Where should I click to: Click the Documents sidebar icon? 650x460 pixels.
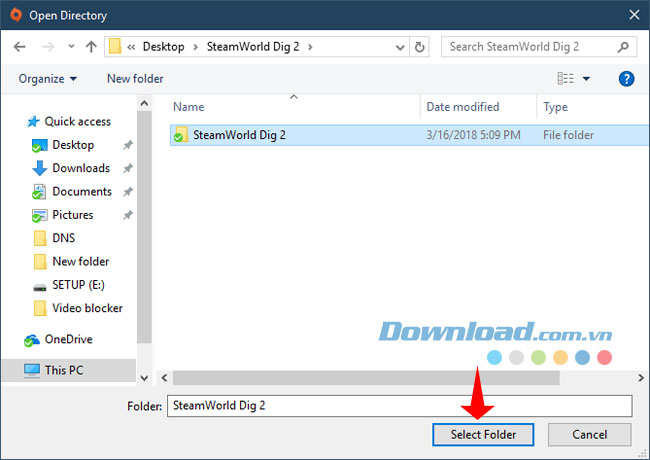[39, 192]
